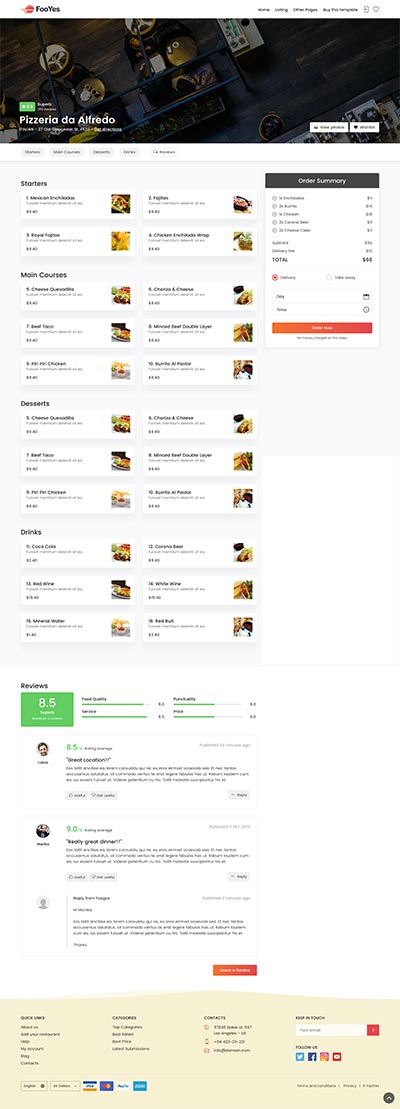Remove 1x Enchiladas from order summary
This screenshot has width=400, height=1109.
[x=274, y=198]
